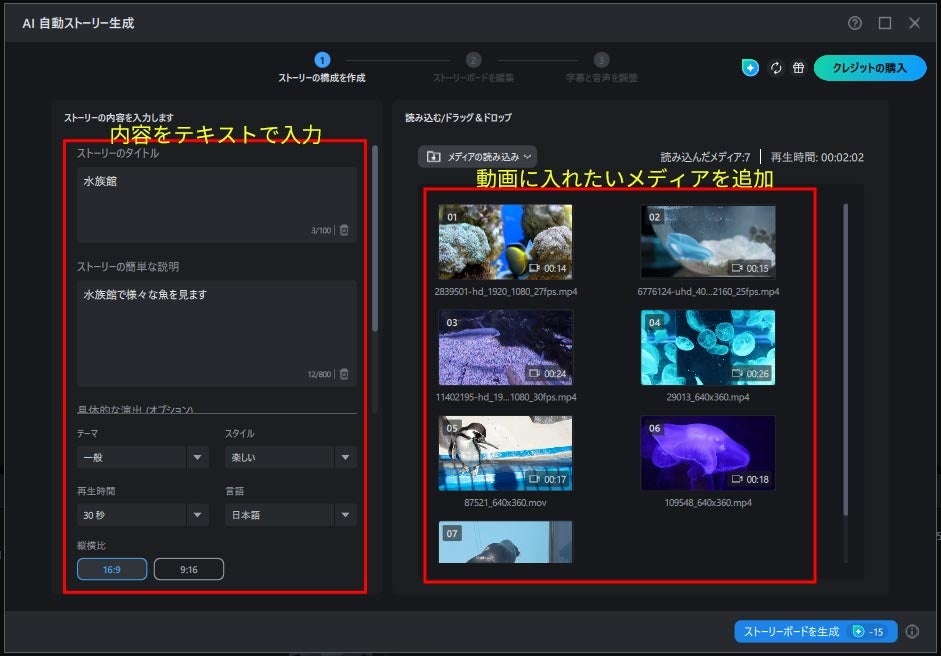Click the blue AI credits icon

(x=750, y=68)
